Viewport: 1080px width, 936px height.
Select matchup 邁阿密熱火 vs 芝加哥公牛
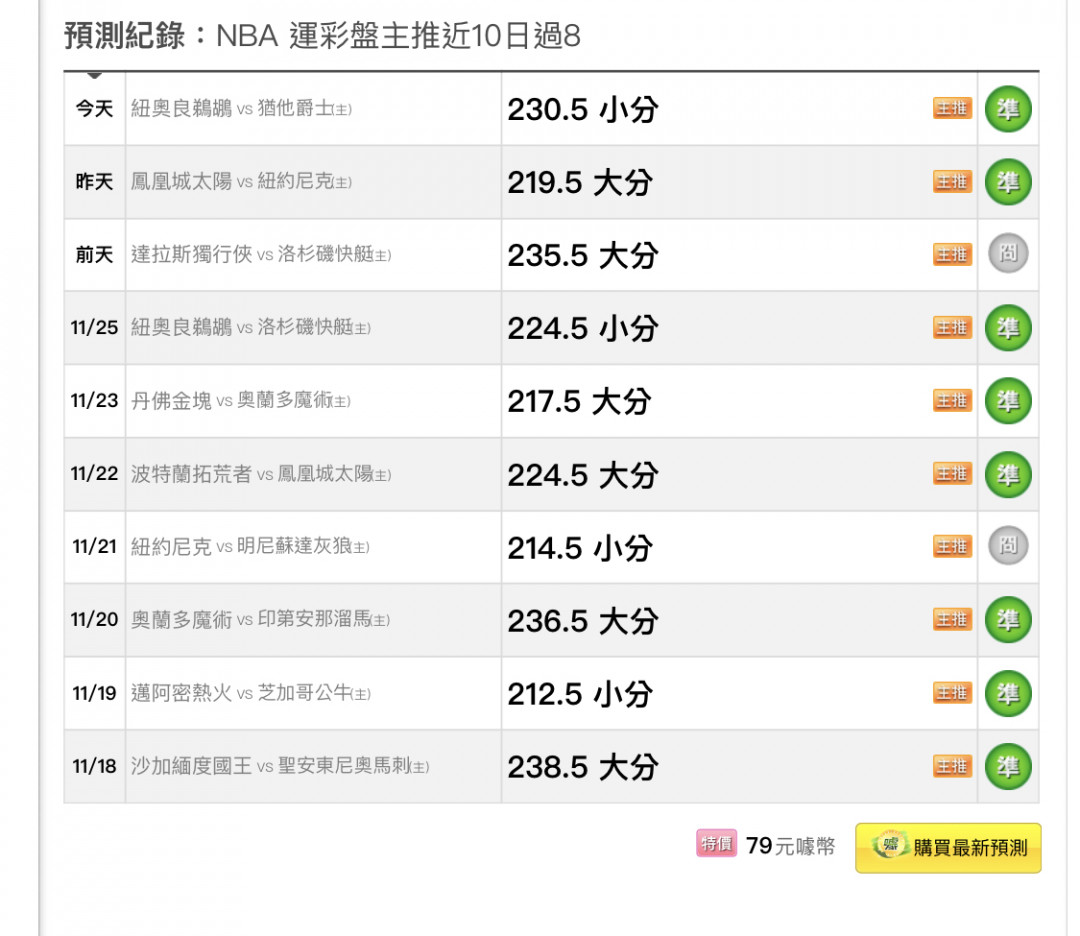pyautogui.click(x=251, y=692)
